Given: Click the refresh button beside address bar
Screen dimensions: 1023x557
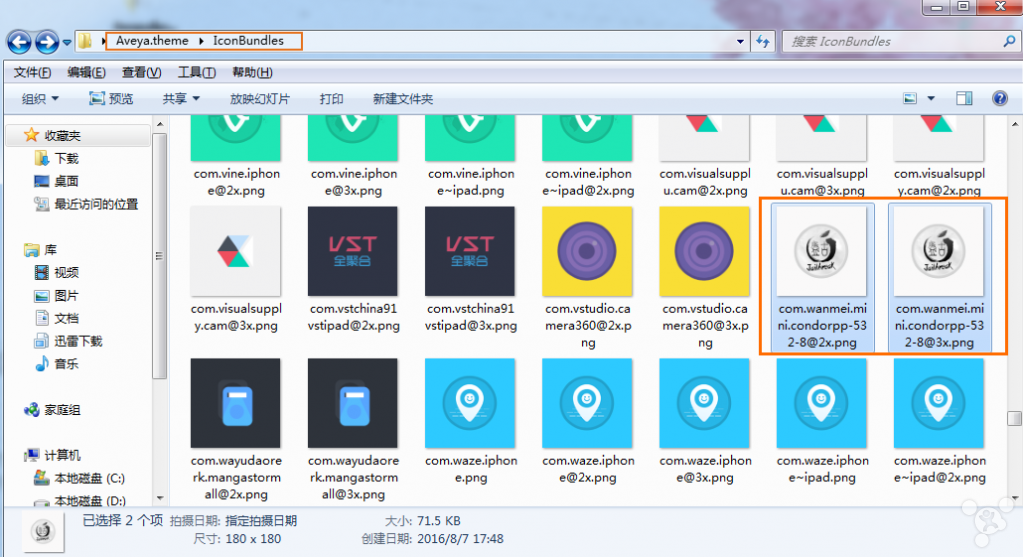Looking at the screenshot, I should pyautogui.click(x=763, y=42).
